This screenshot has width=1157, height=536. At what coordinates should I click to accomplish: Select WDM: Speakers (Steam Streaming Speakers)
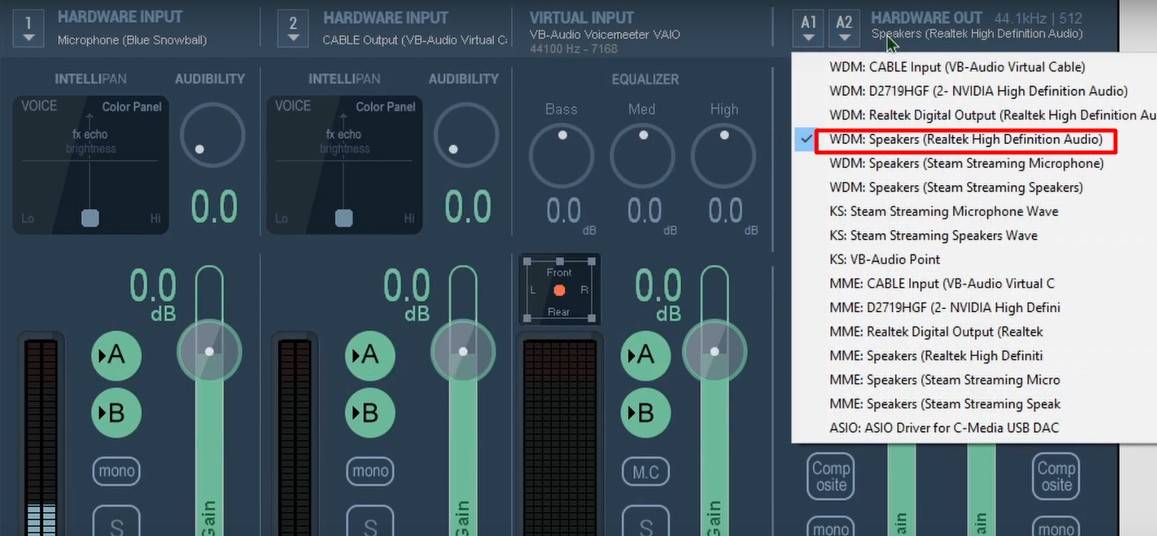pyautogui.click(x=974, y=187)
